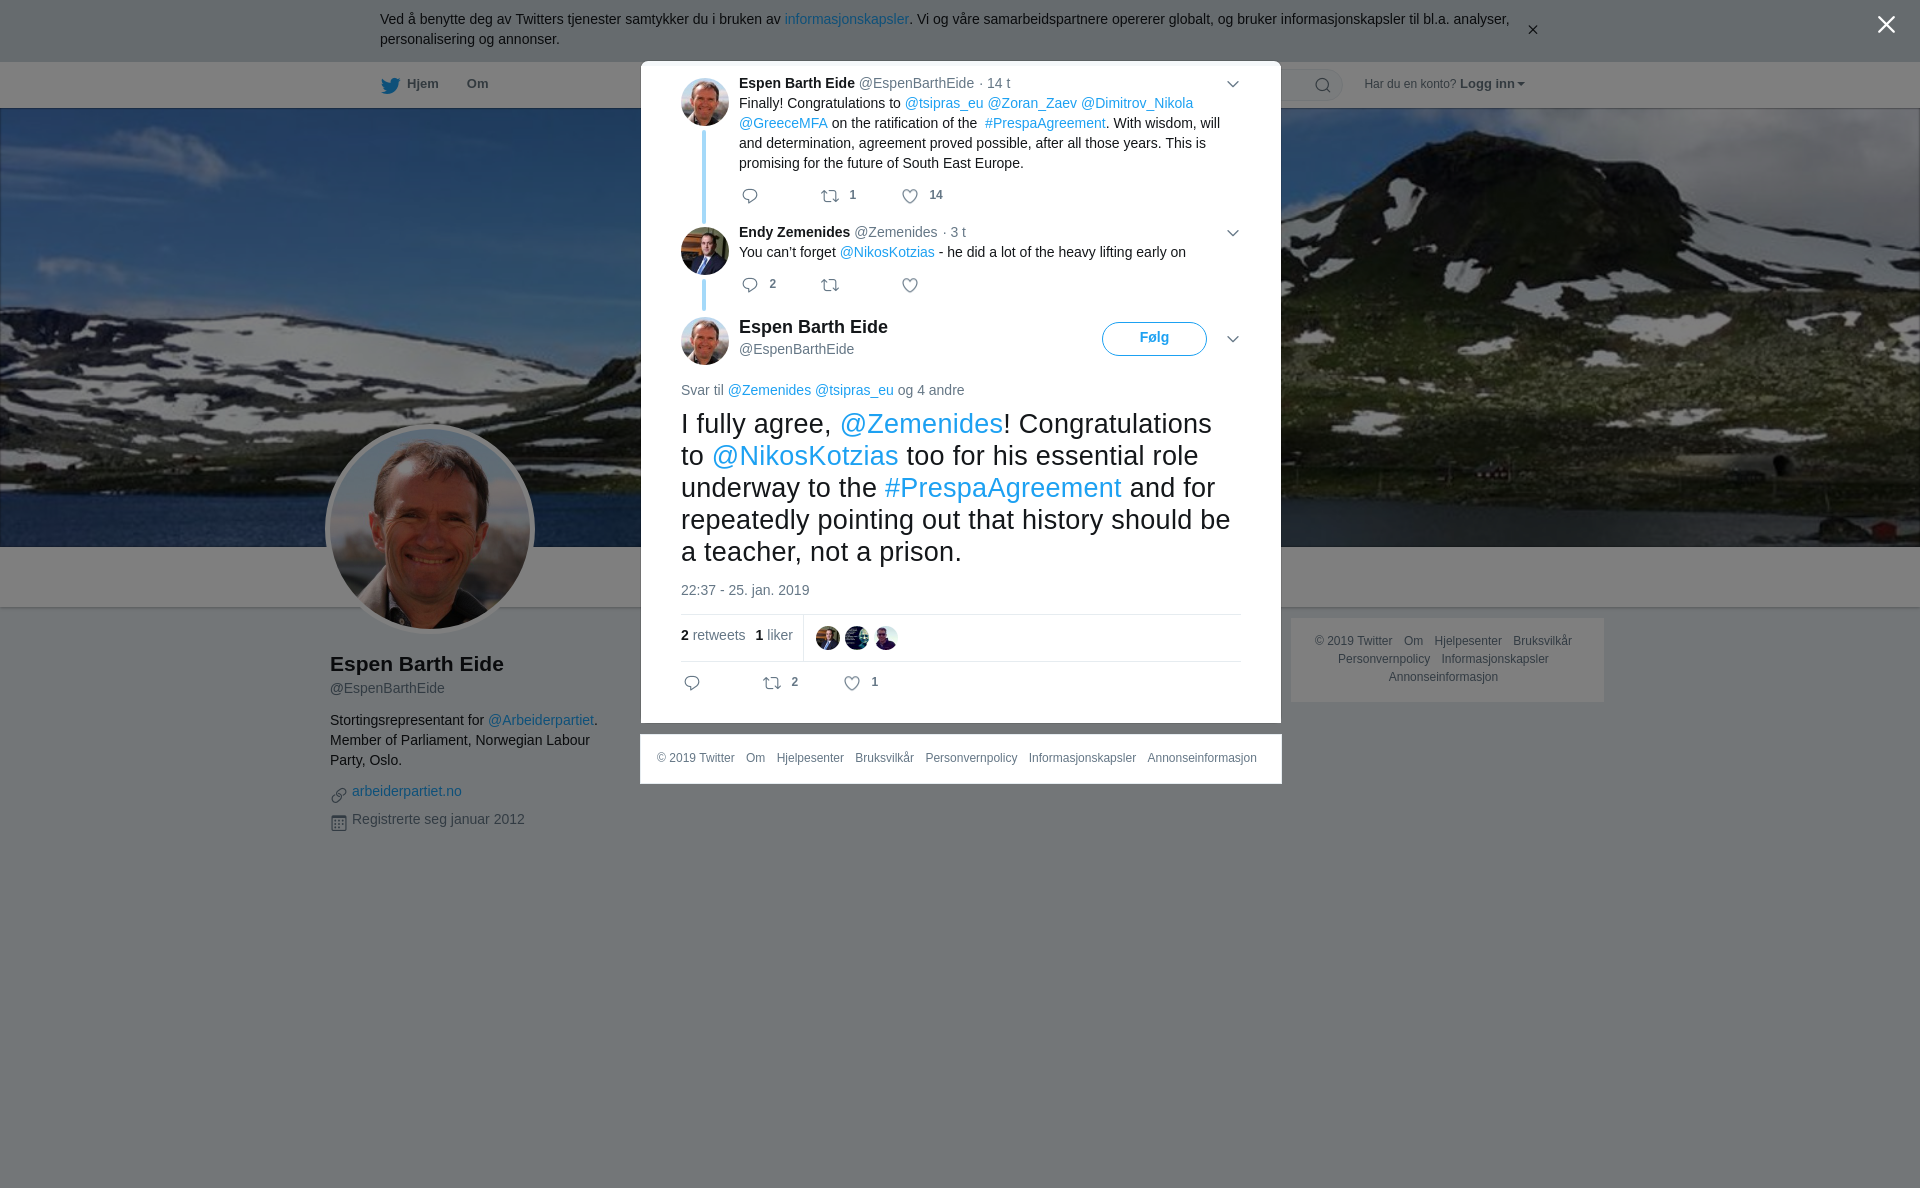Image resolution: width=1920 pixels, height=1188 pixels.
Task: Like Endy Zemenides' reply tweet
Action: [910, 286]
